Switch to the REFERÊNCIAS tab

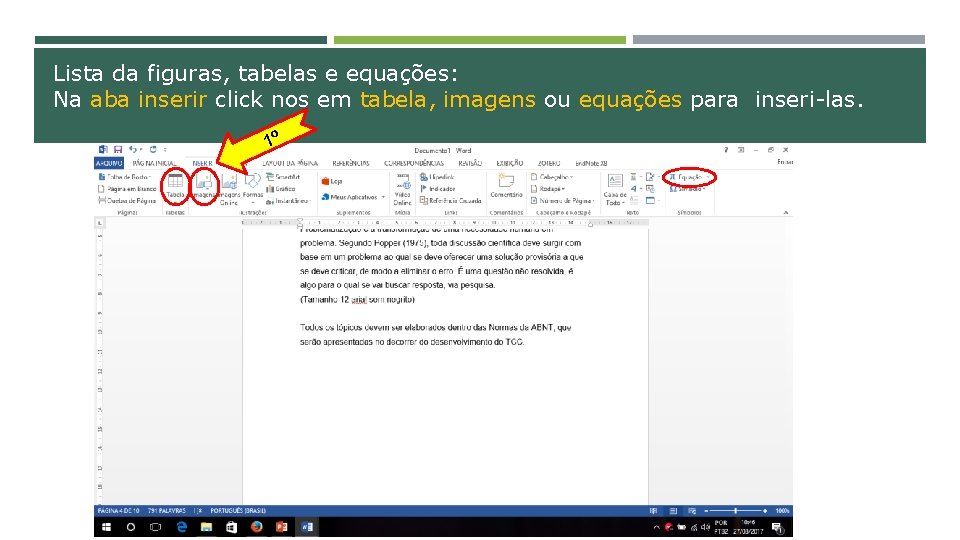(351, 163)
